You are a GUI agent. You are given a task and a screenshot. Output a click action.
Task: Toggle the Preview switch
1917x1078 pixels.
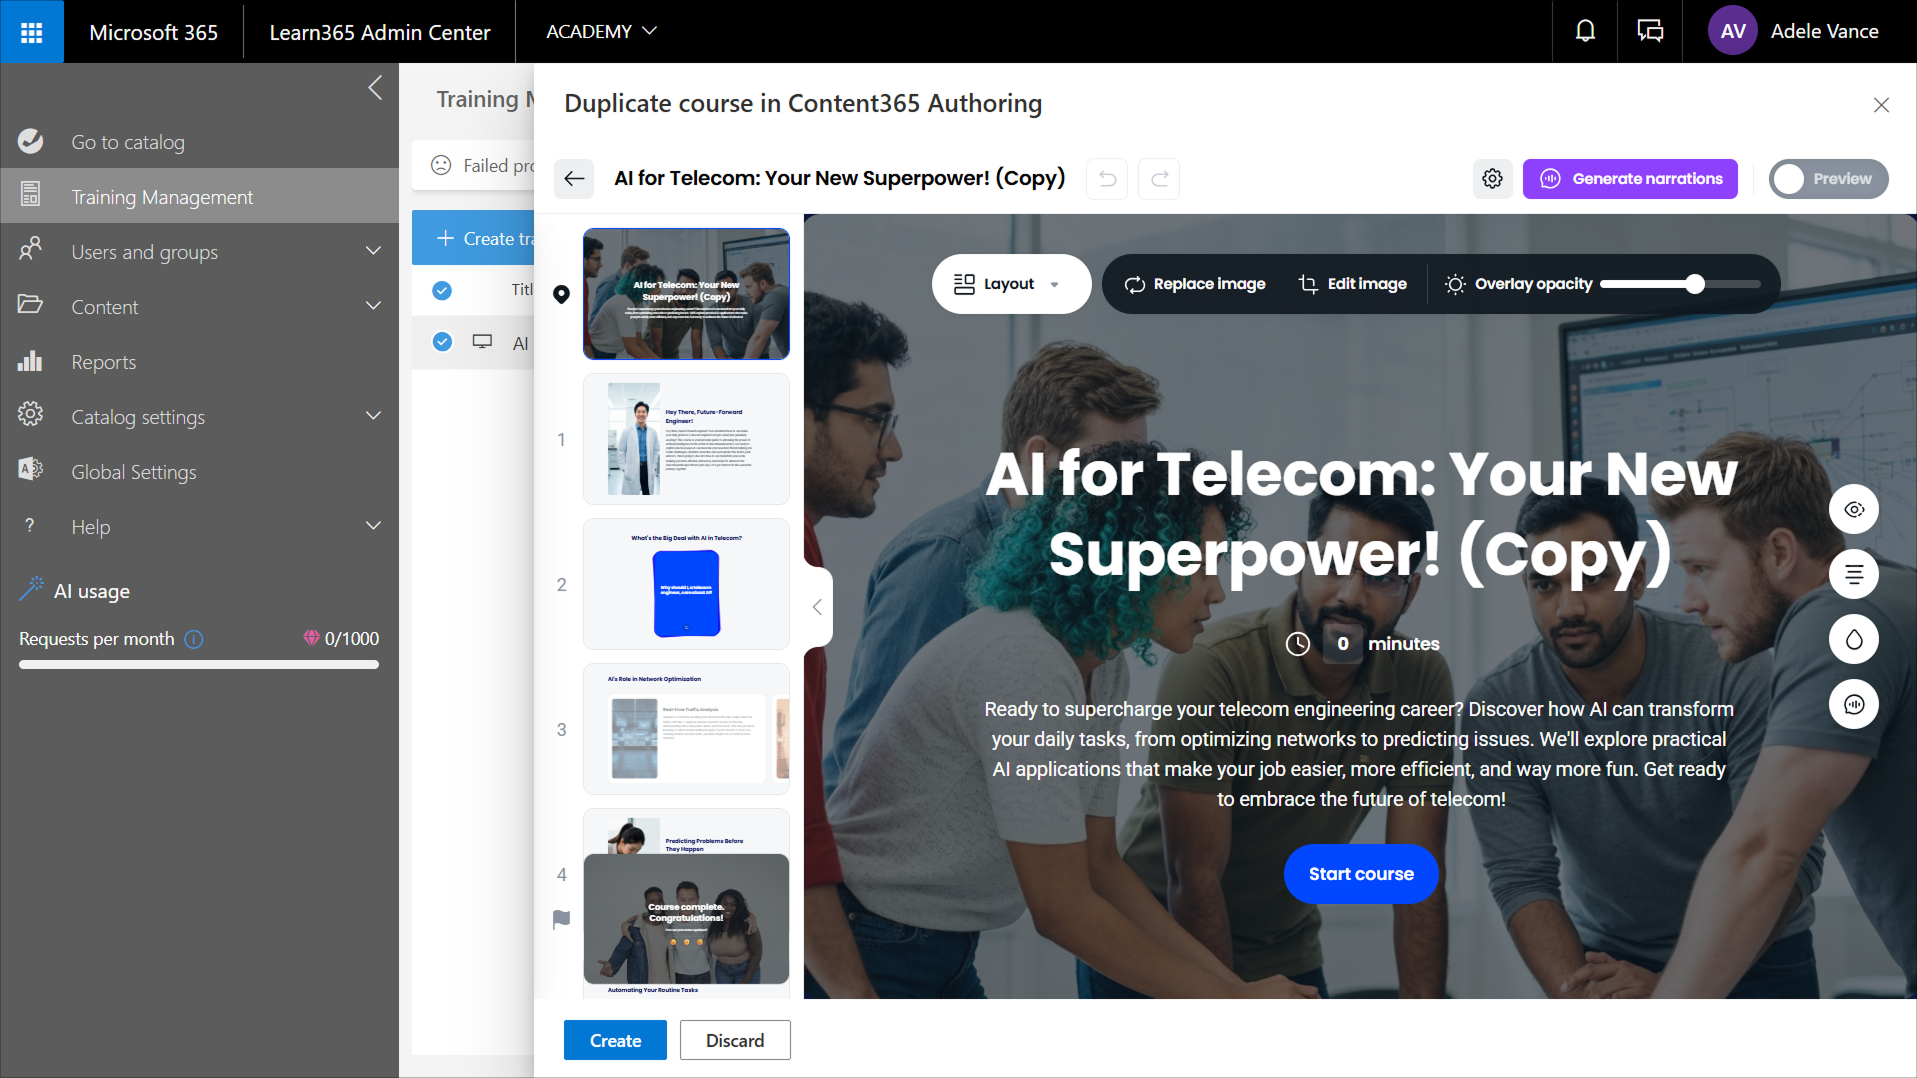pyautogui.click(x=1827, y=179)
